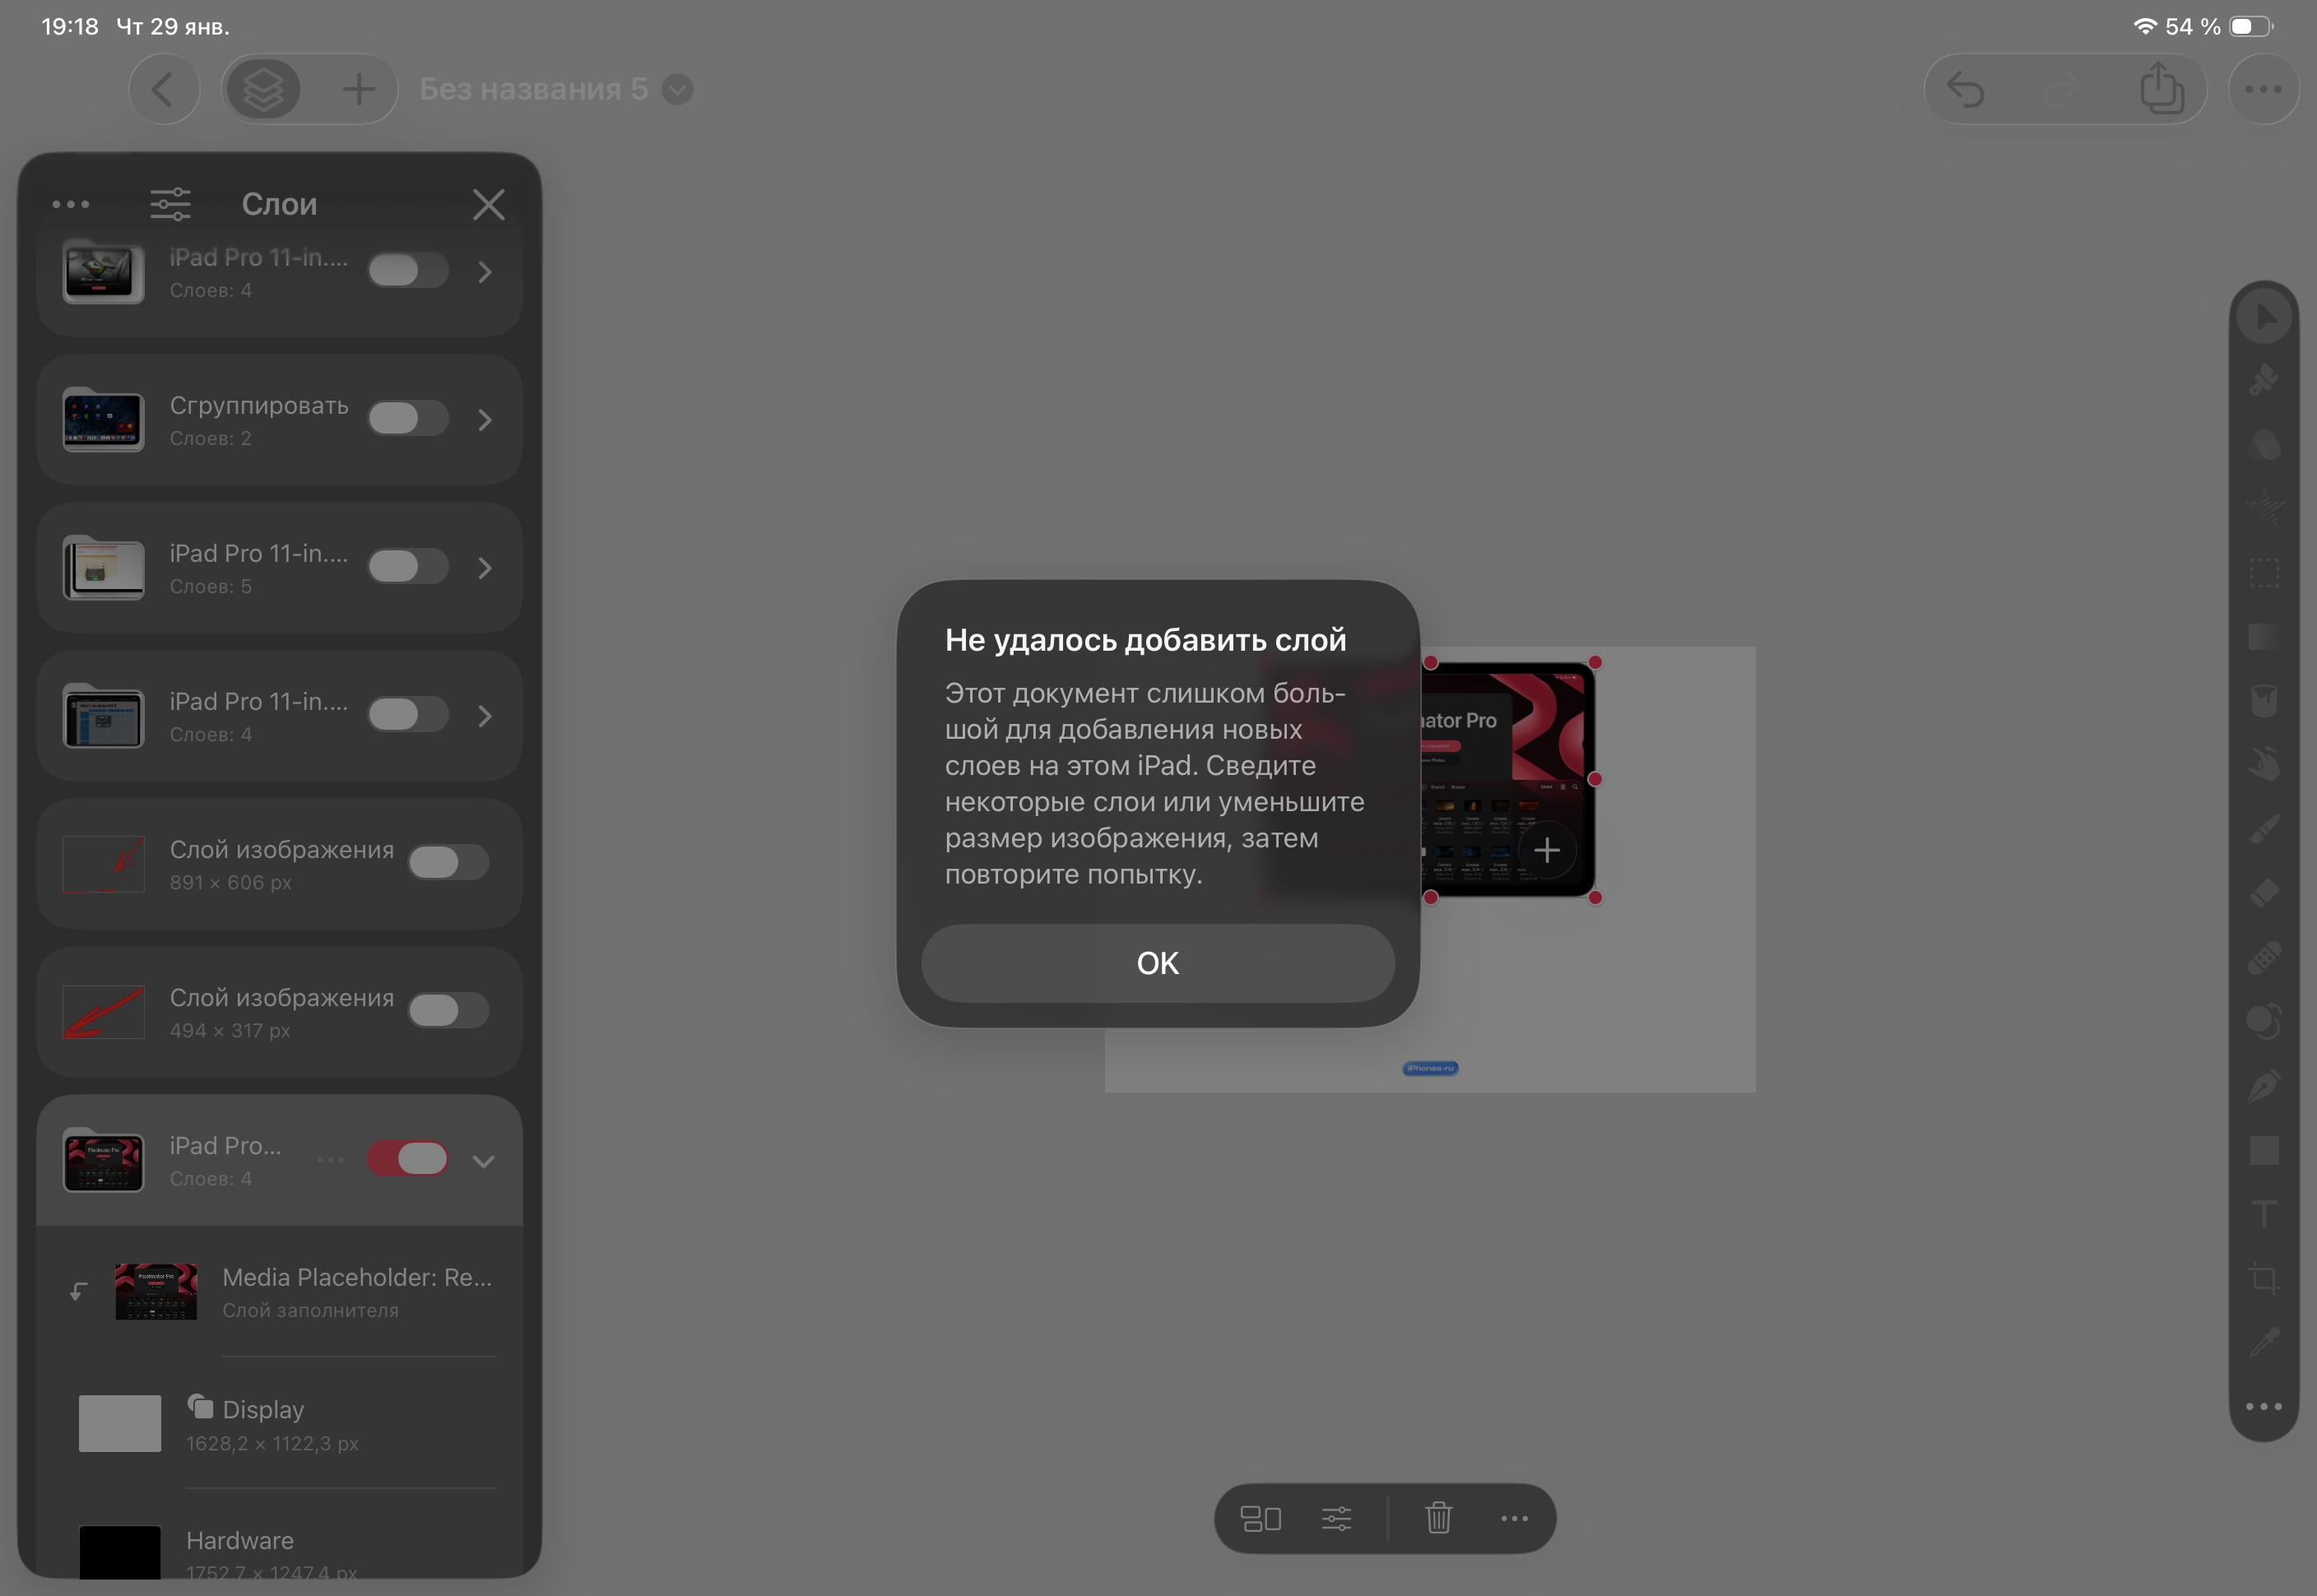Viewport: 2317px width, 1596px height.
Task: Expand the Сгруппировать group chevron
Action: (x=485, y=420)
